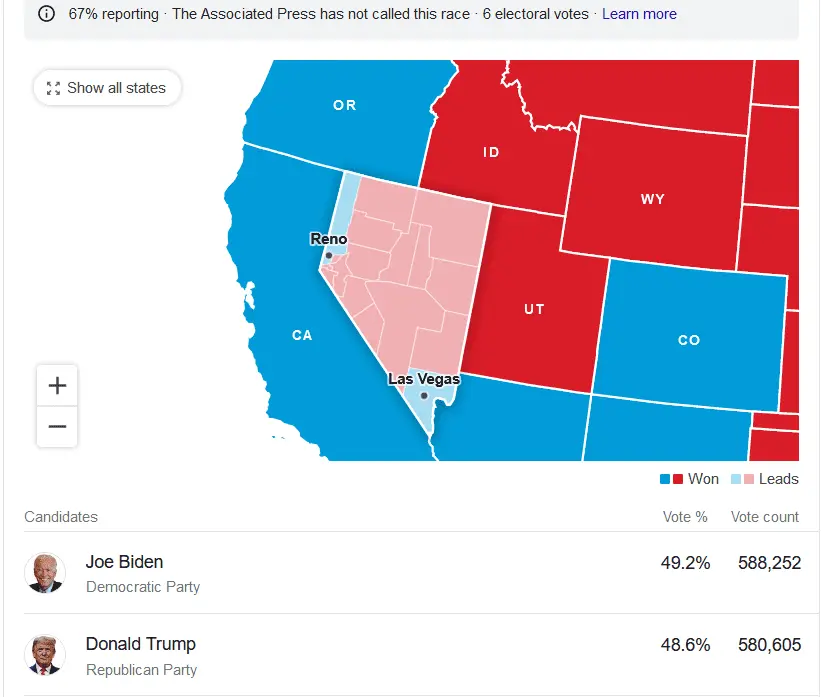The height and width of the screenshot is (697, 821).
Task: Open the Learn more link
Action: point(639,14)
